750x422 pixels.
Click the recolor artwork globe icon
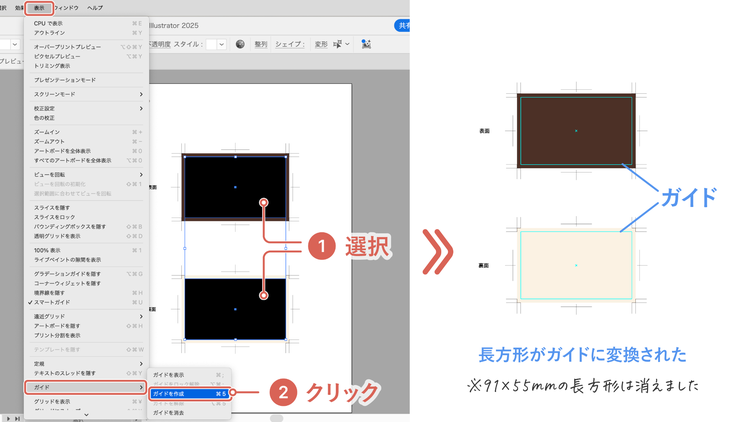[x=240, y=44]
